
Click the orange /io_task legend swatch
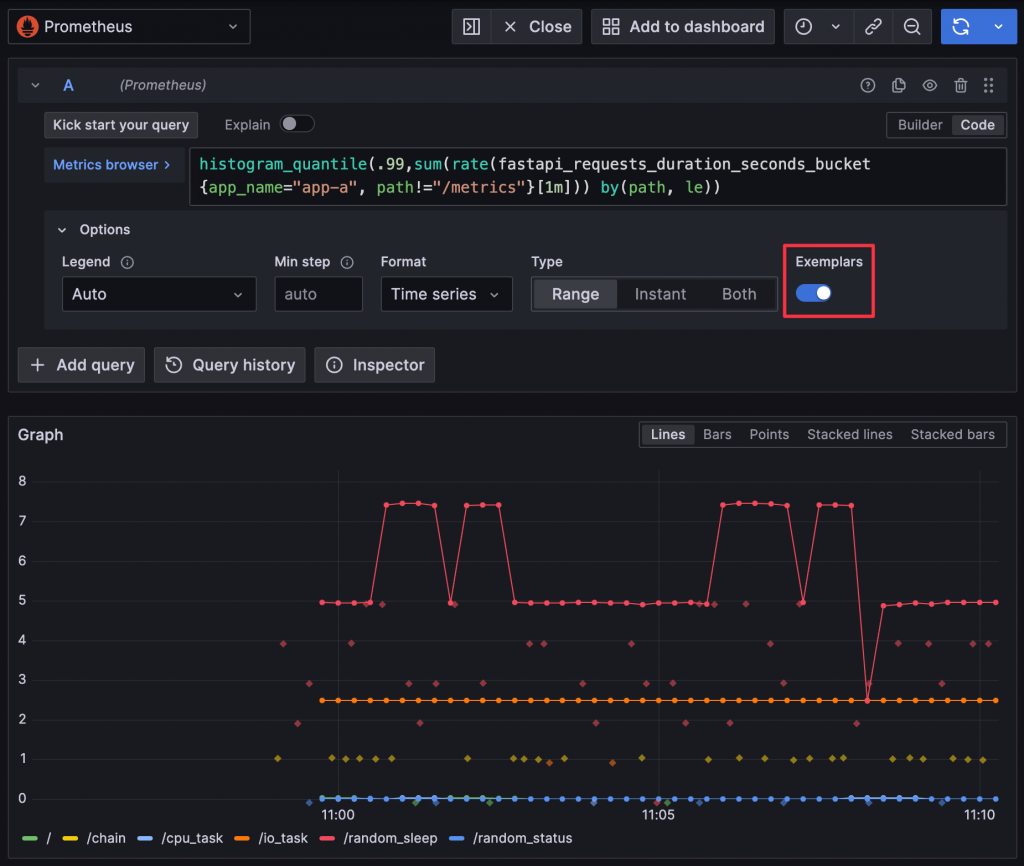coord(242,839)
